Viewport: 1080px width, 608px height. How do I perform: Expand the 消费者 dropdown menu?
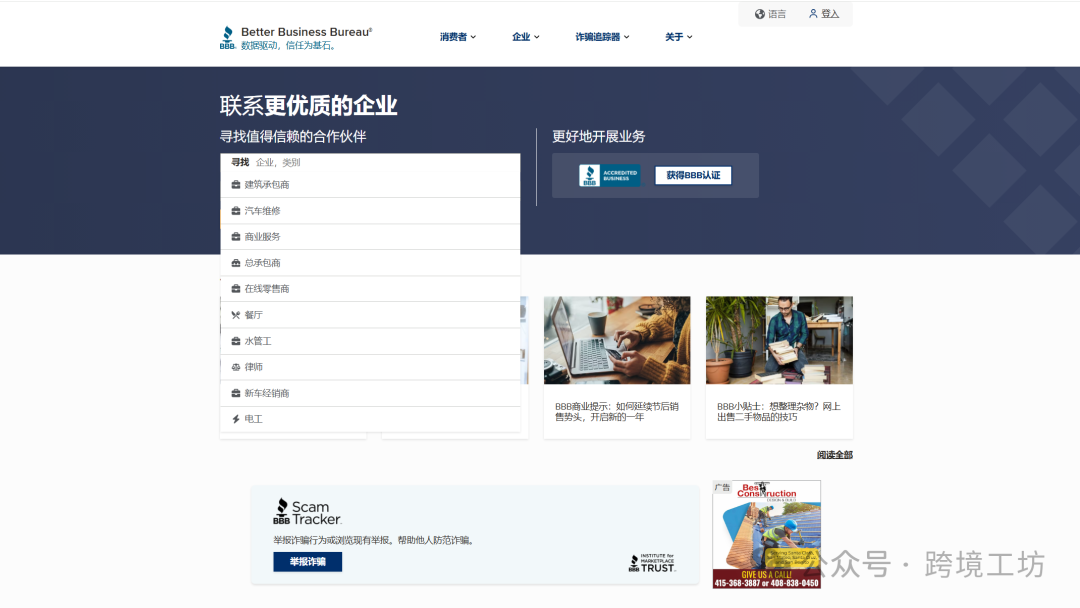click(456, 36)
